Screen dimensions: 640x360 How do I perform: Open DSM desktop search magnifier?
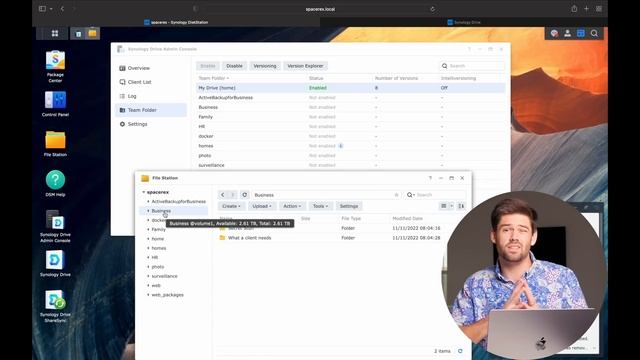click(594, 33)
